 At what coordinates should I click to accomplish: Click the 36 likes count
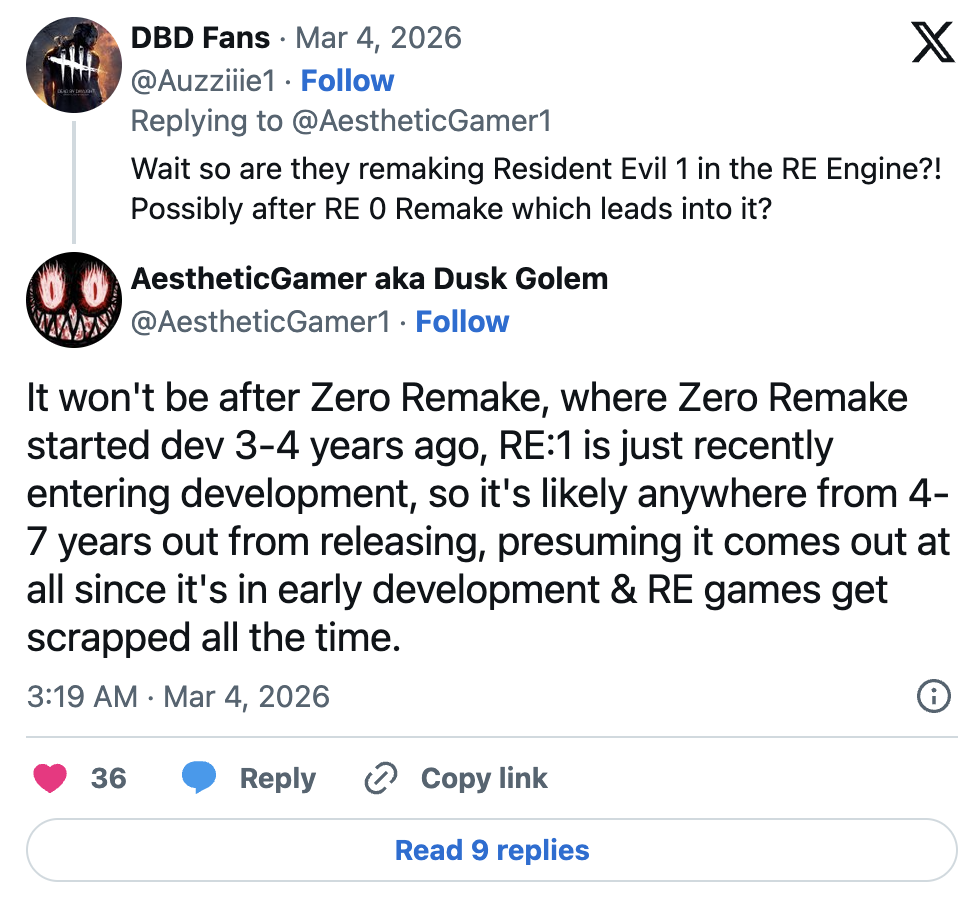108,778
